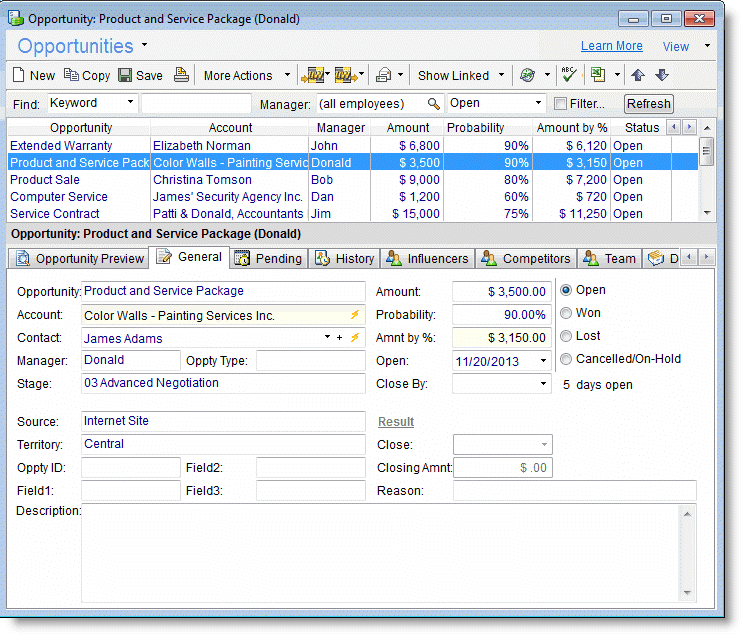Enable the Filter checkbox
This screenshot has width=741, height=634.
click(560, 104)
